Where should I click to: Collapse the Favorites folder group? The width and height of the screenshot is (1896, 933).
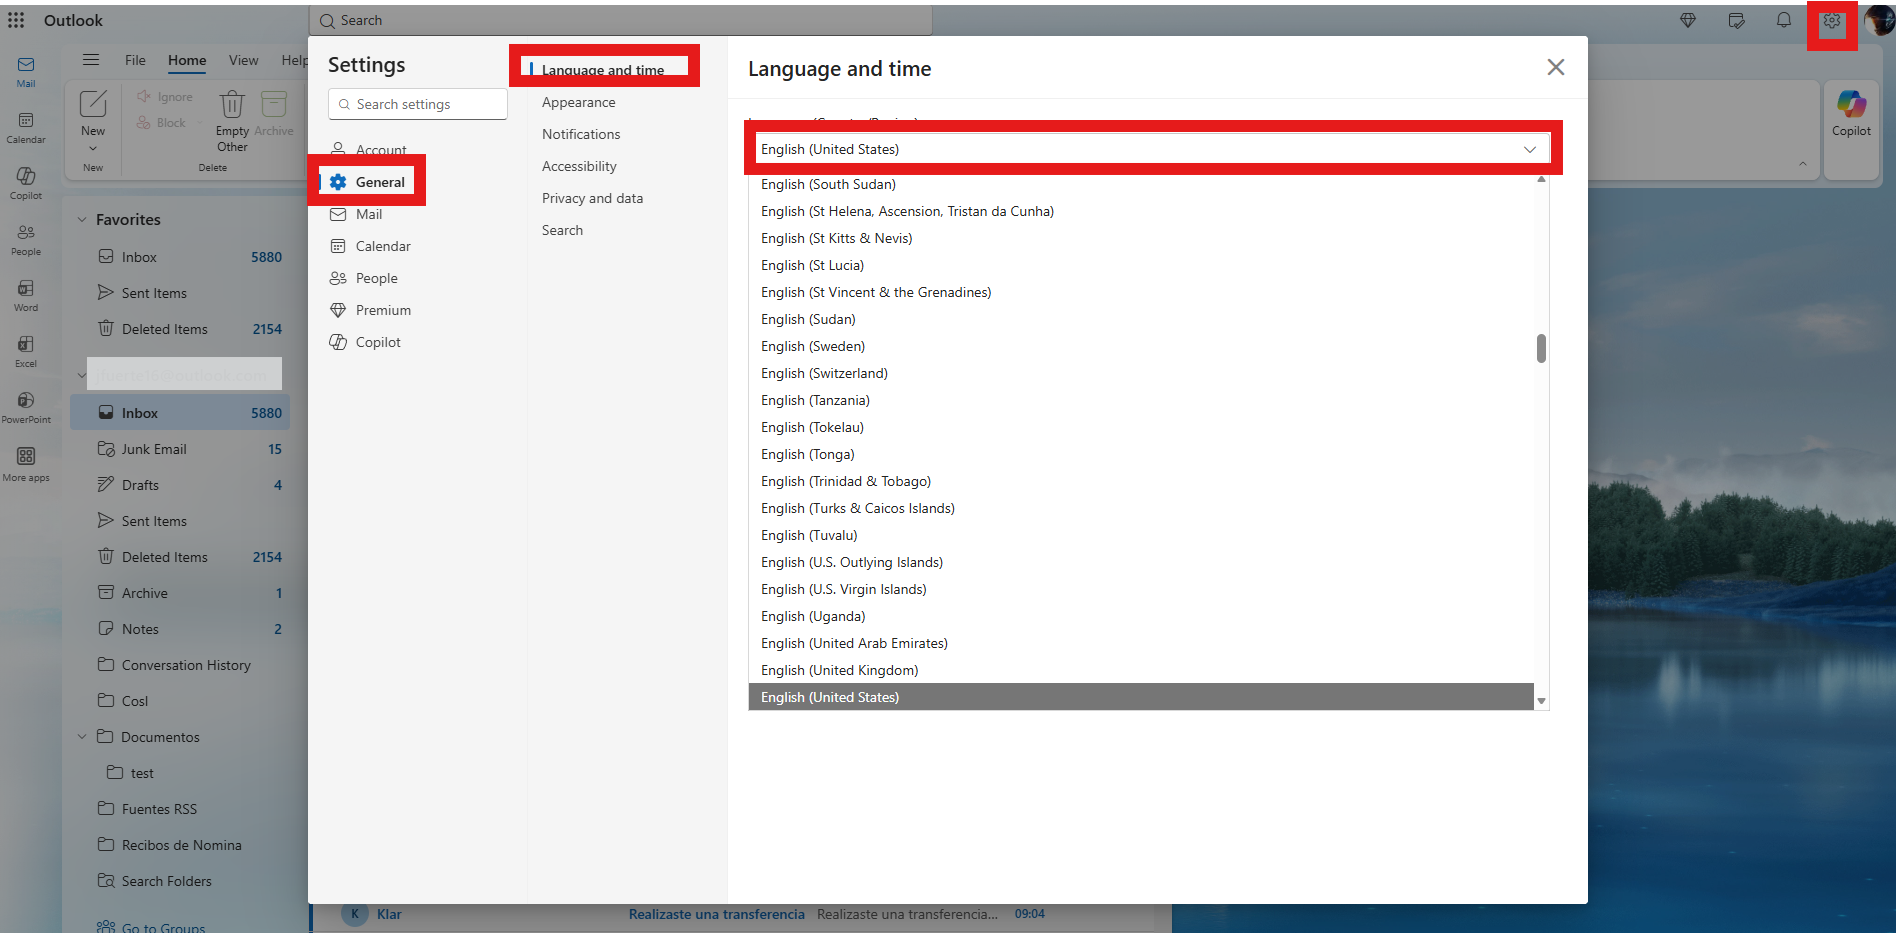[82, 220]
